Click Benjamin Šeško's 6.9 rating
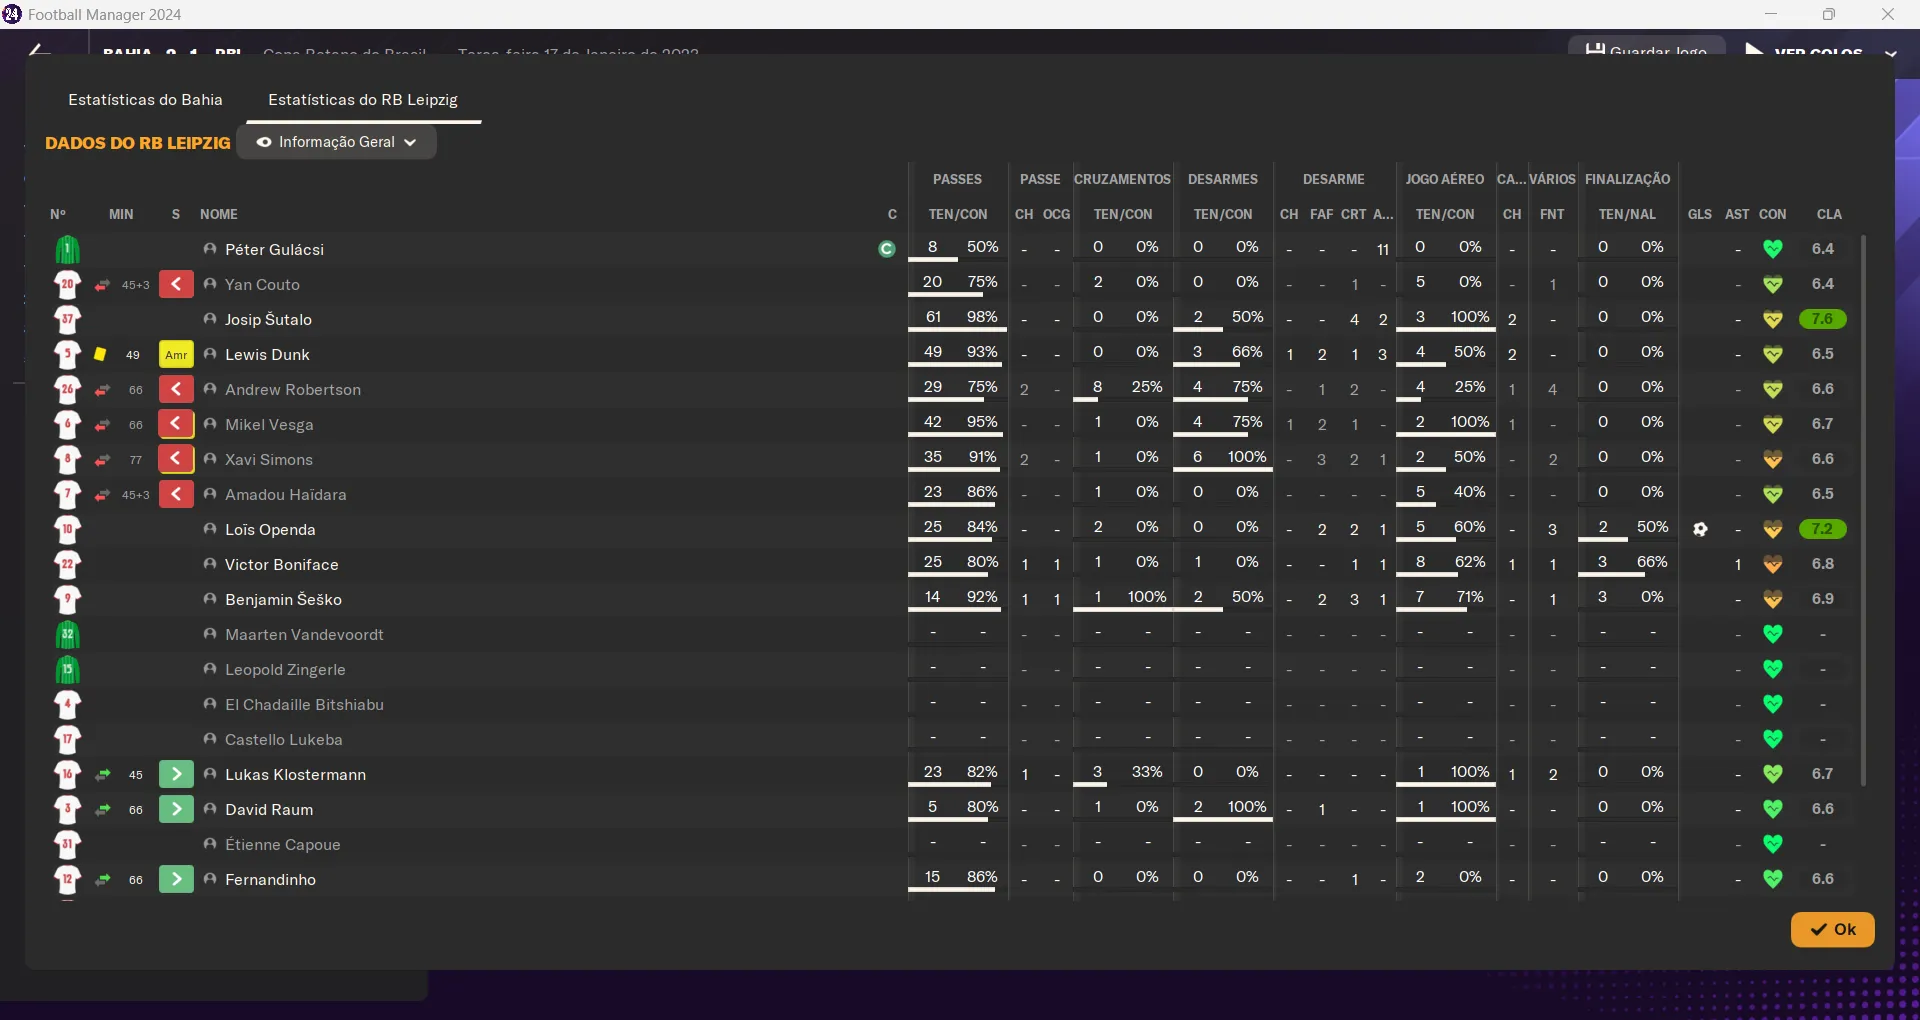Image resolution: width=1920 pixels, height=1020 pixels. tap(1822, 599)
